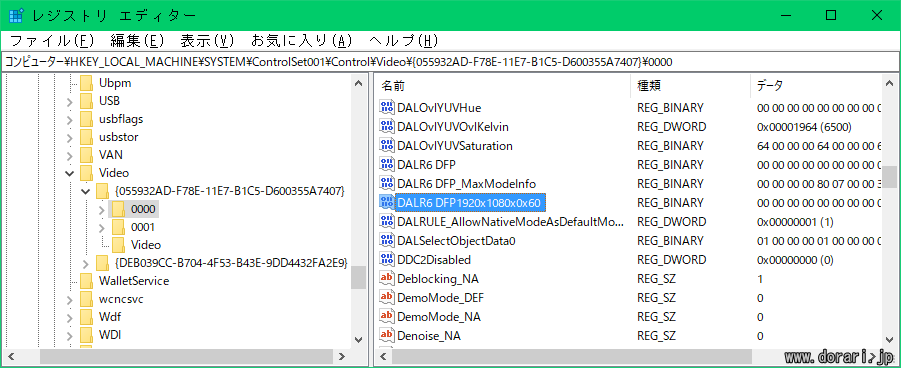Click the usbflags folder icon
The width and height of the screenshot is (901, 368).
point(86,119)
